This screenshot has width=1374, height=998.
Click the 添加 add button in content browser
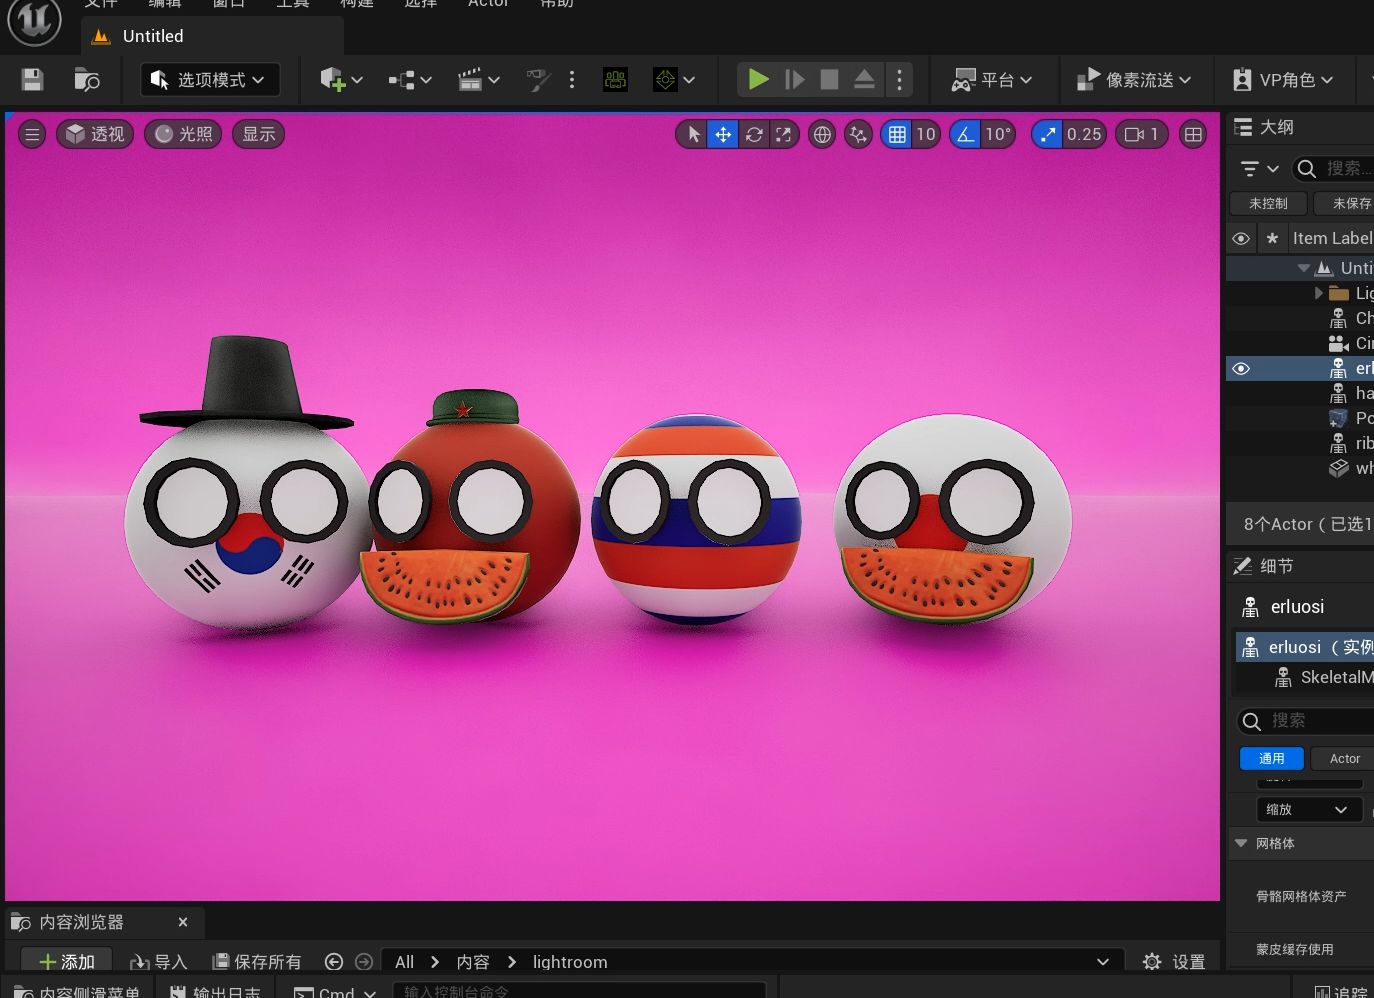(66, 962)
